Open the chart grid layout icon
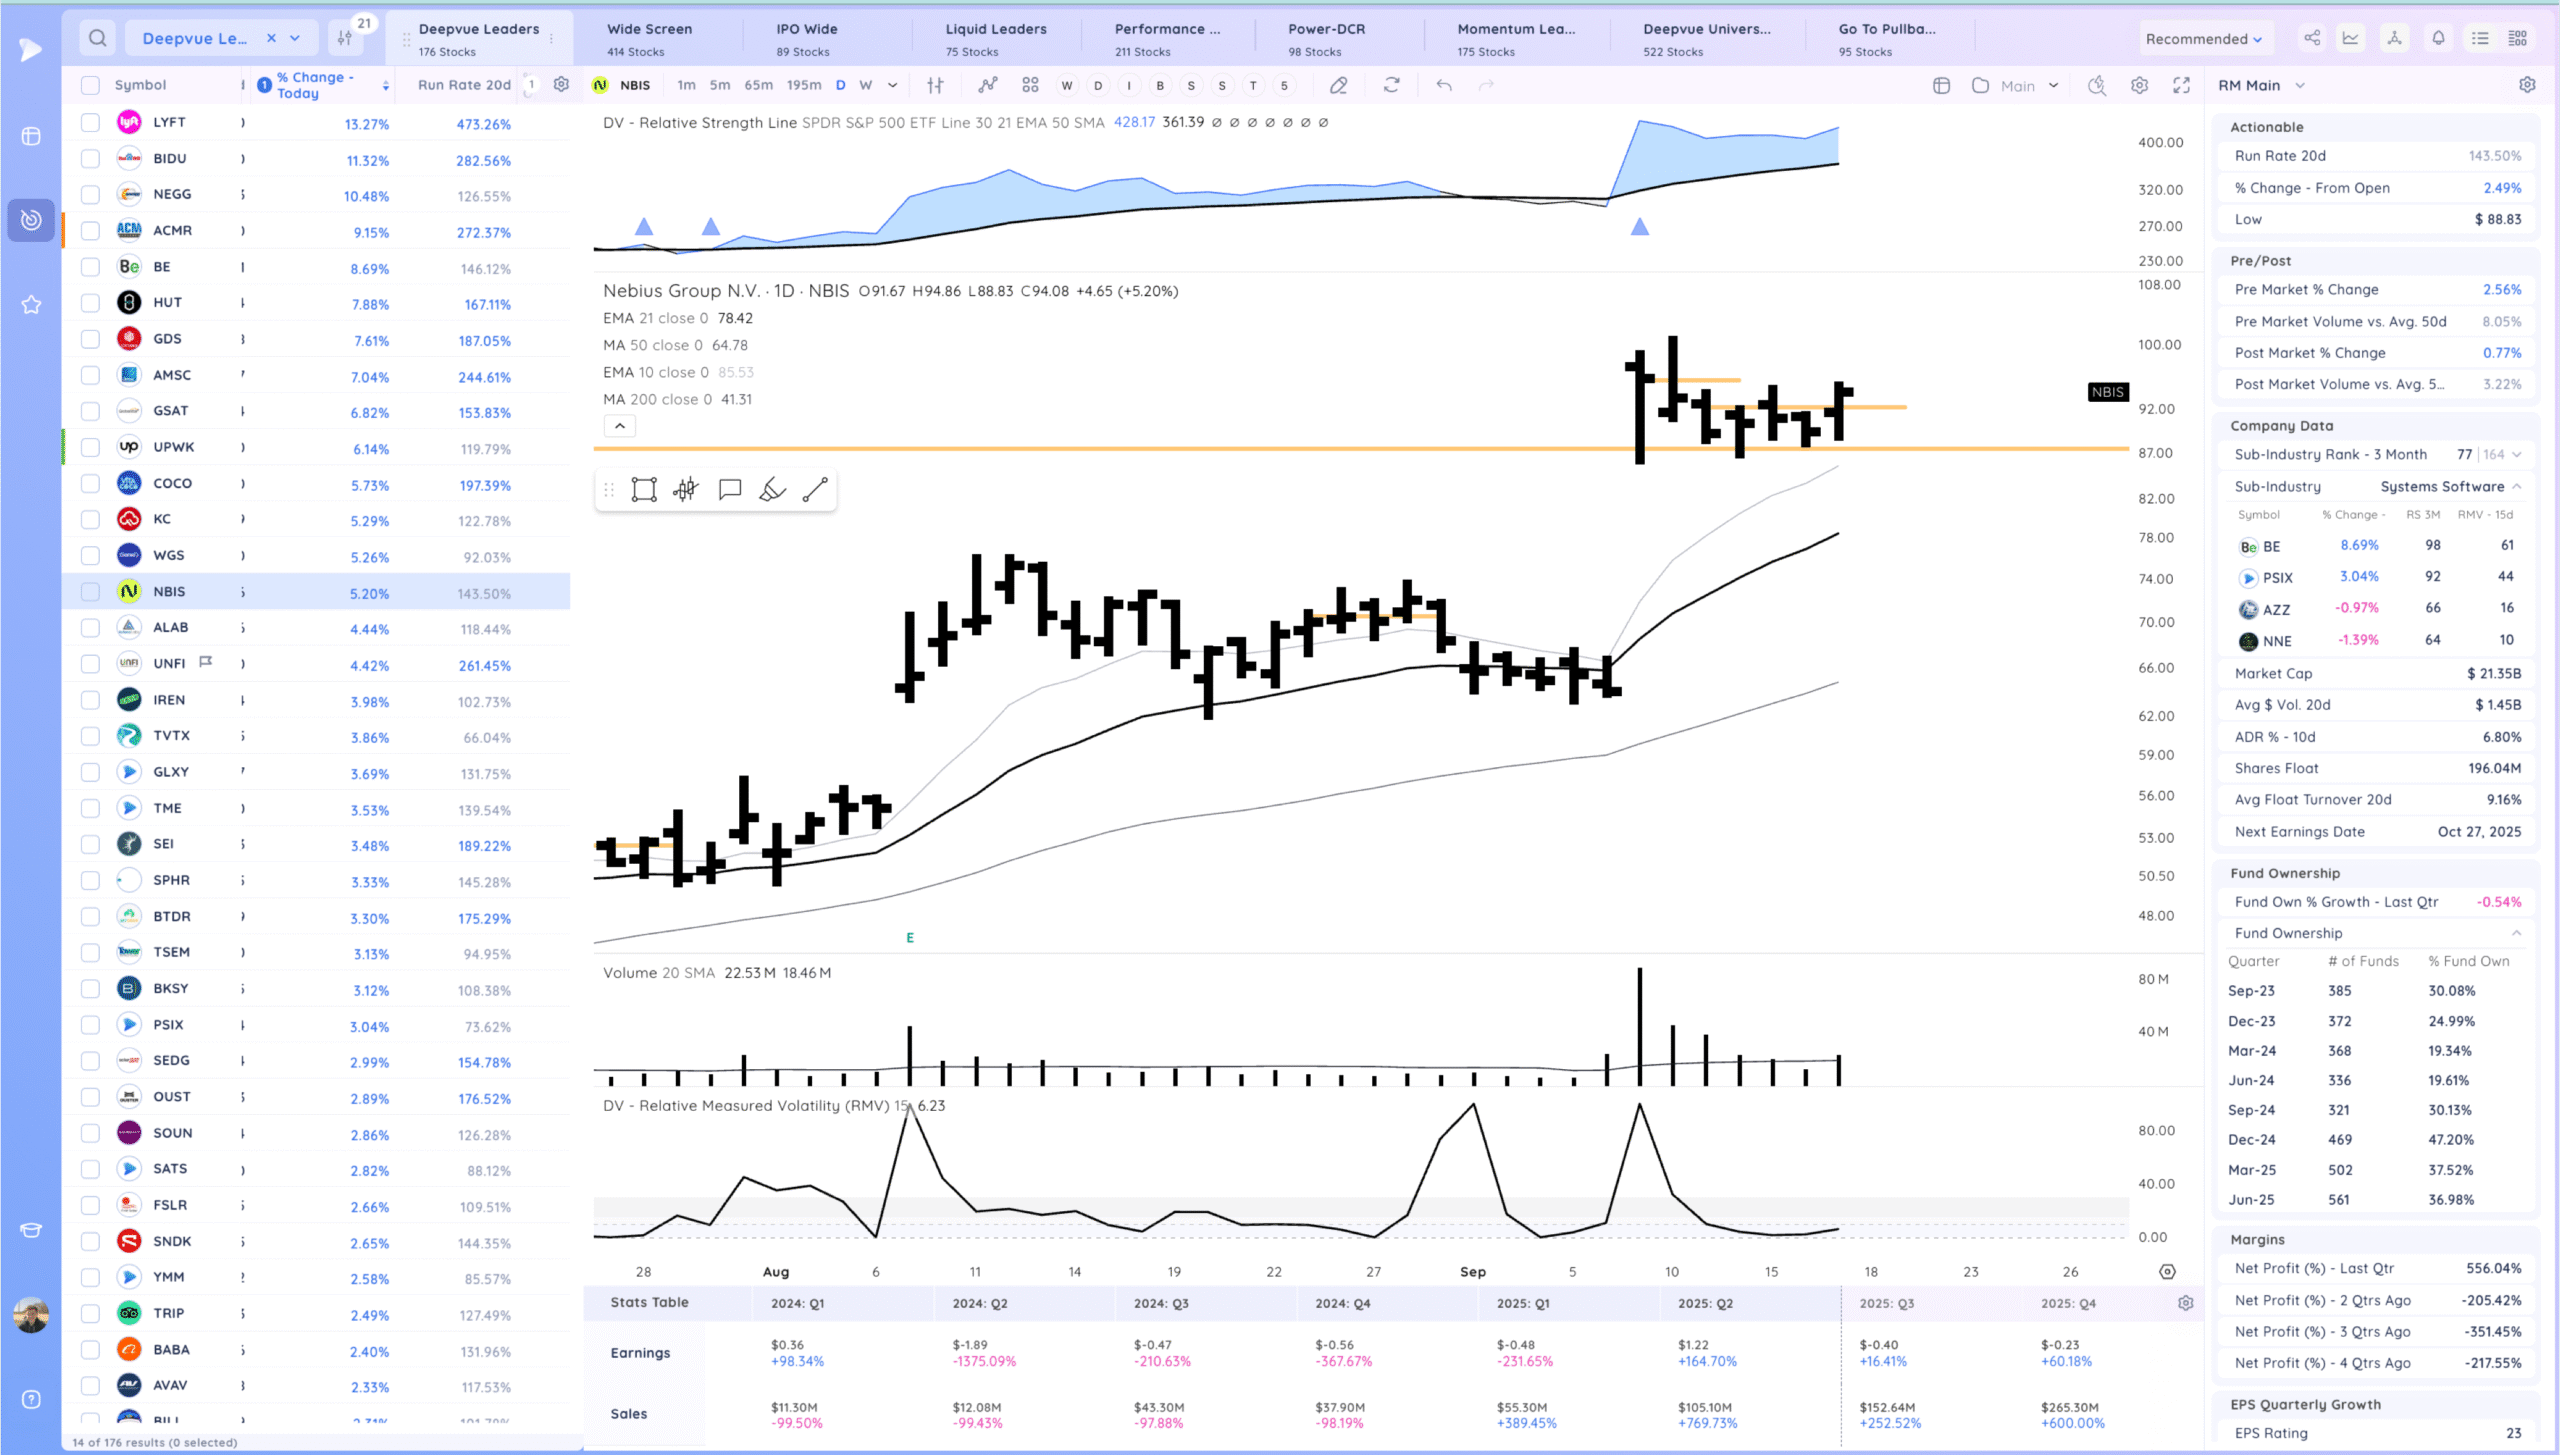2560x1455 pixels. click(x=1030, y=85)
